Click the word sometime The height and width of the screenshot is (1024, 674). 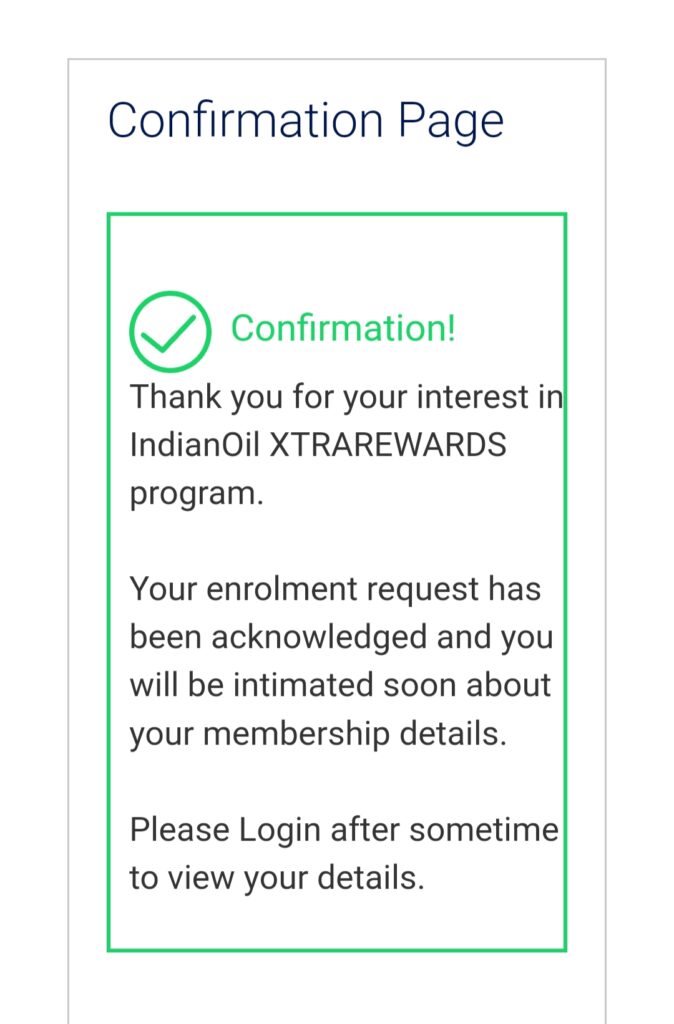[484, 831]
